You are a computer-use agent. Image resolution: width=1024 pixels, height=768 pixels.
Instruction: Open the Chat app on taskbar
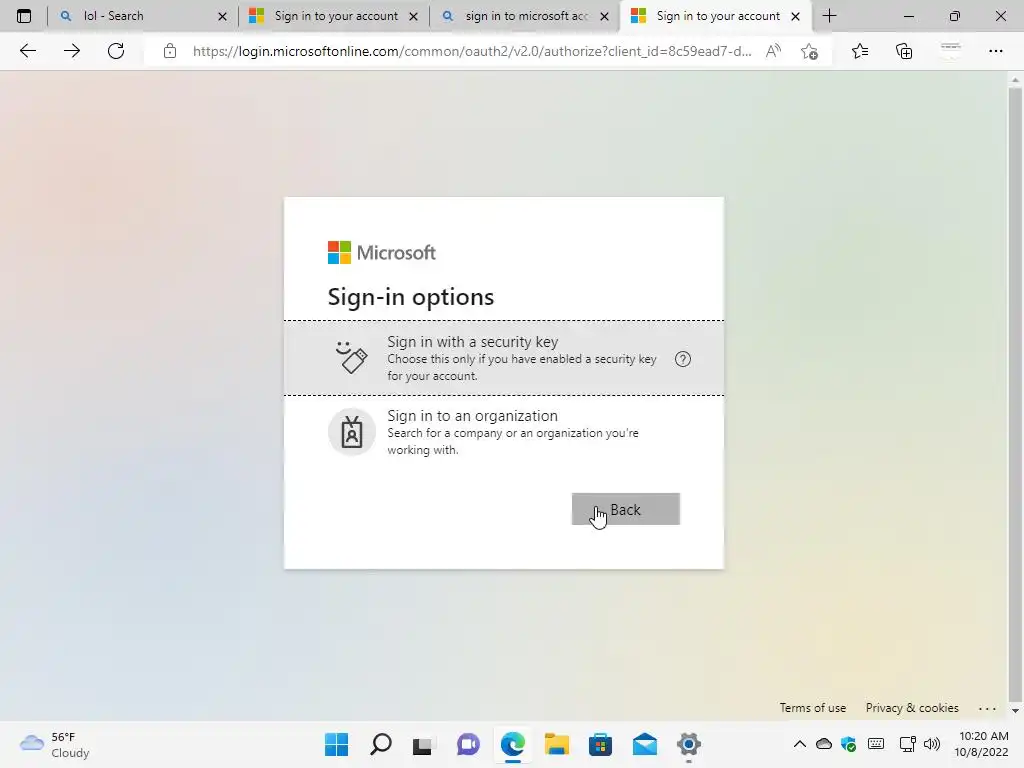coord(468,744)
